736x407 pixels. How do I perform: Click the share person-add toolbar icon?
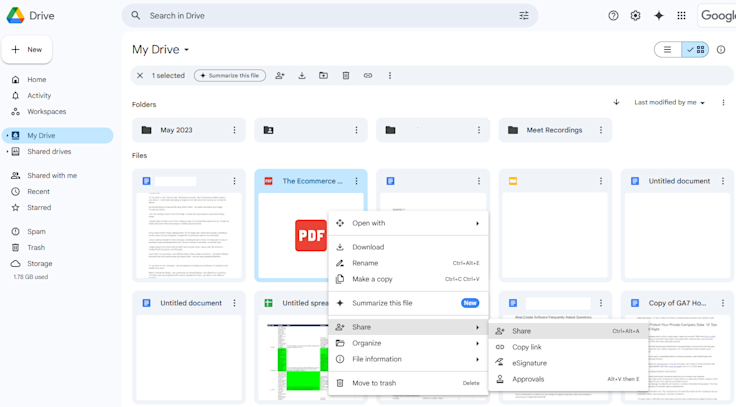pyautogui.click(x=280, y=76)
